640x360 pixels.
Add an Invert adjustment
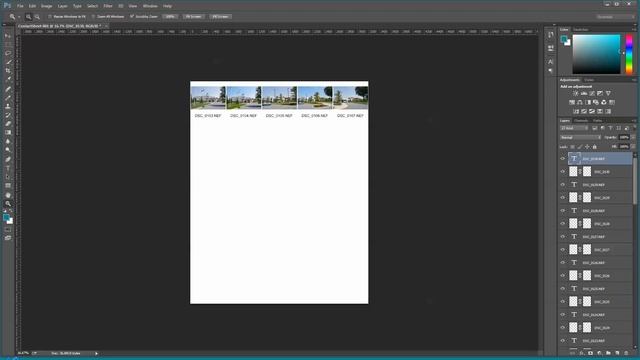[x=576, y=111]
